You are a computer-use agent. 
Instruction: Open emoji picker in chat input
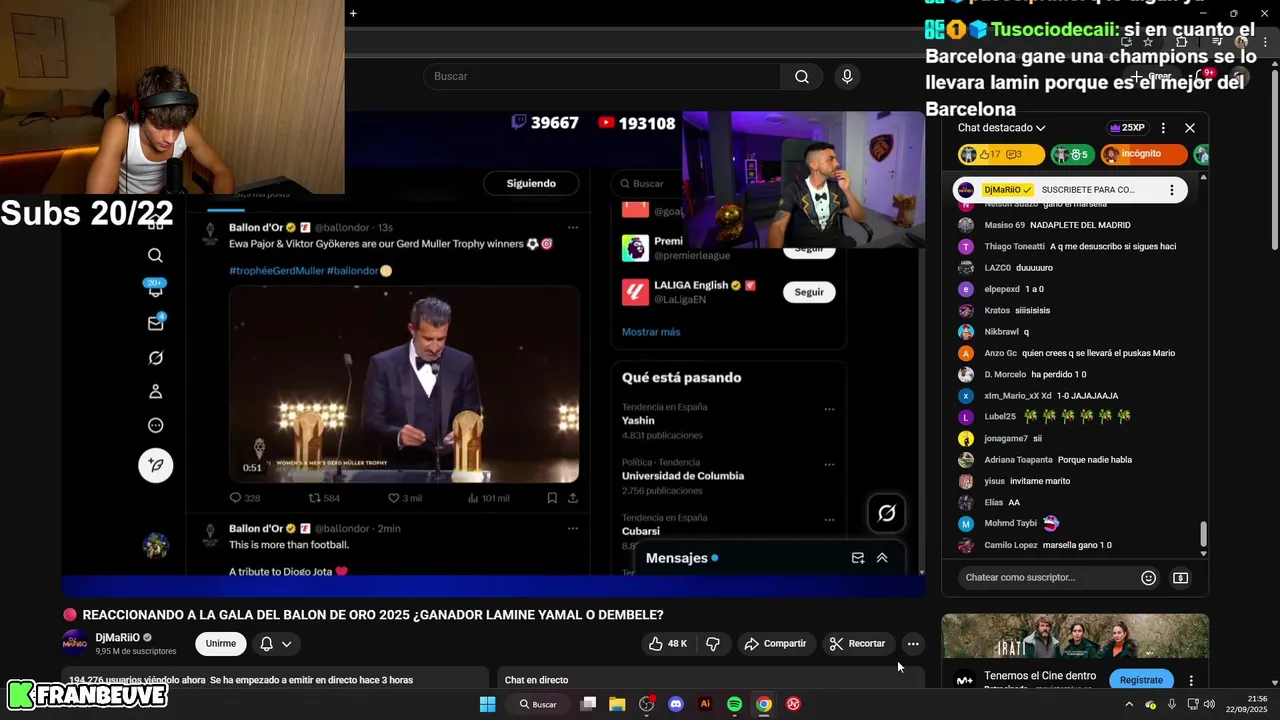(1149, 578)
